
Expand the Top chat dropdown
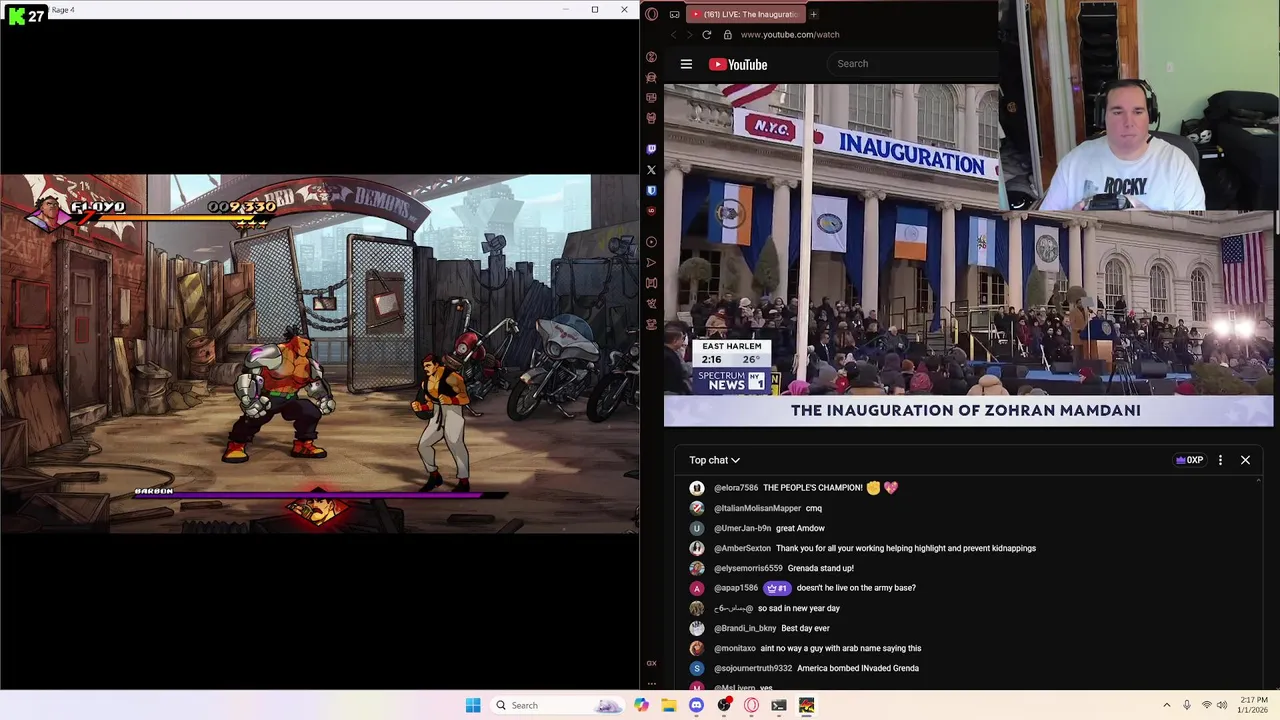click(x=714, y=460)
